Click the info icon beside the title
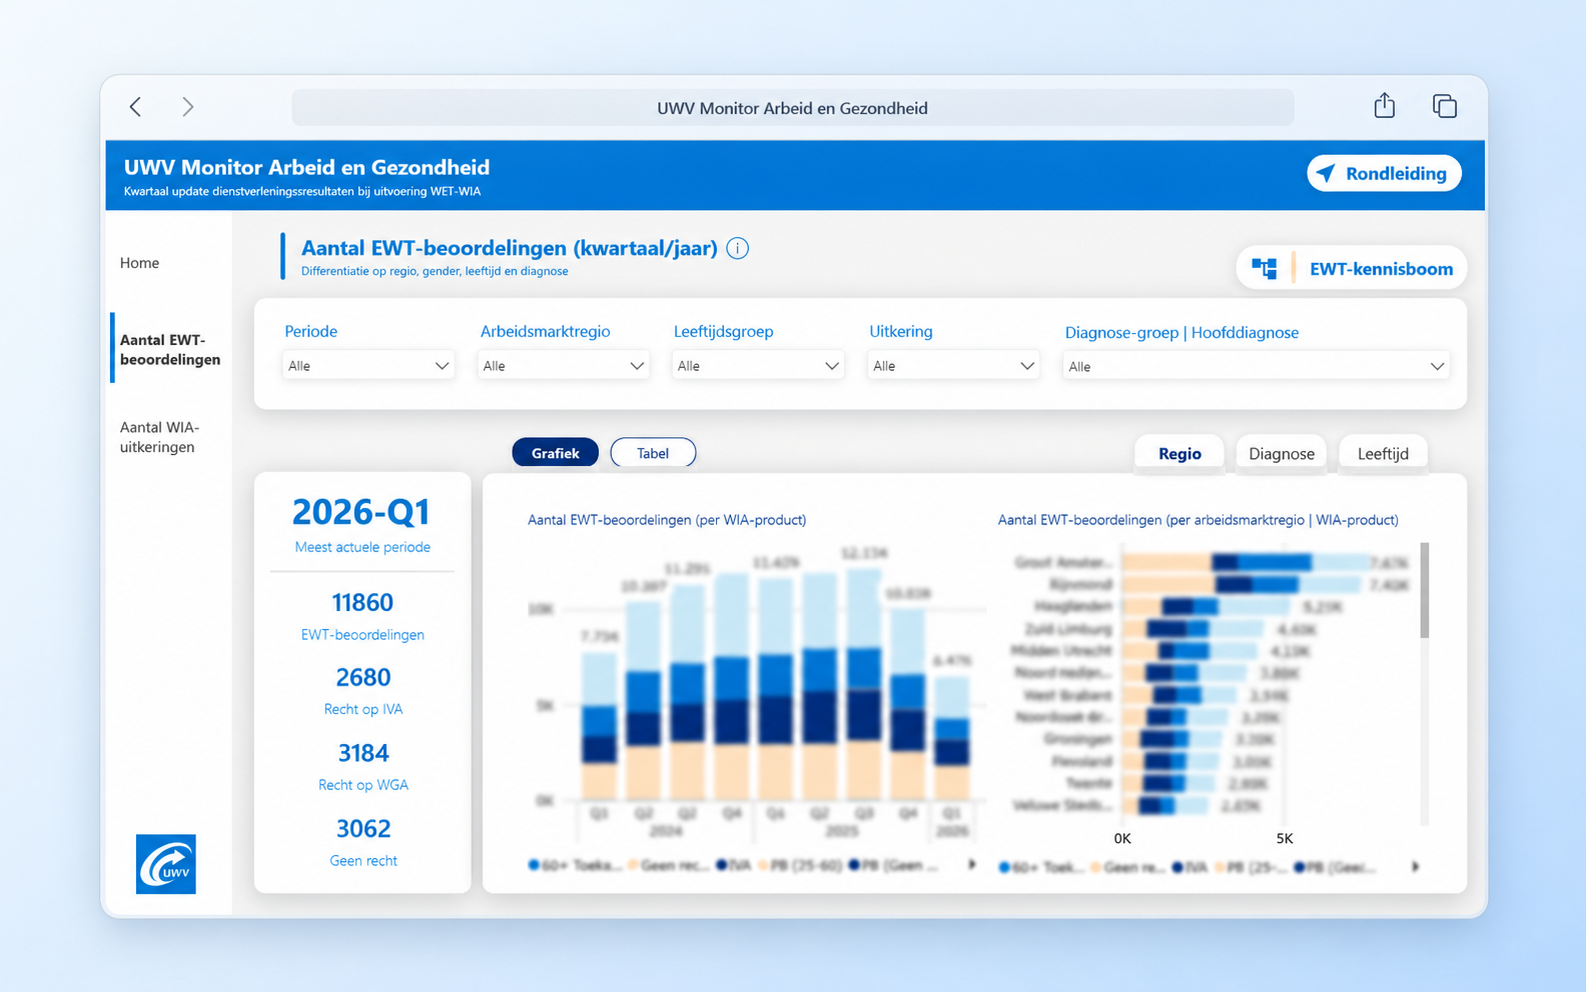 click(x=738, y=248)
